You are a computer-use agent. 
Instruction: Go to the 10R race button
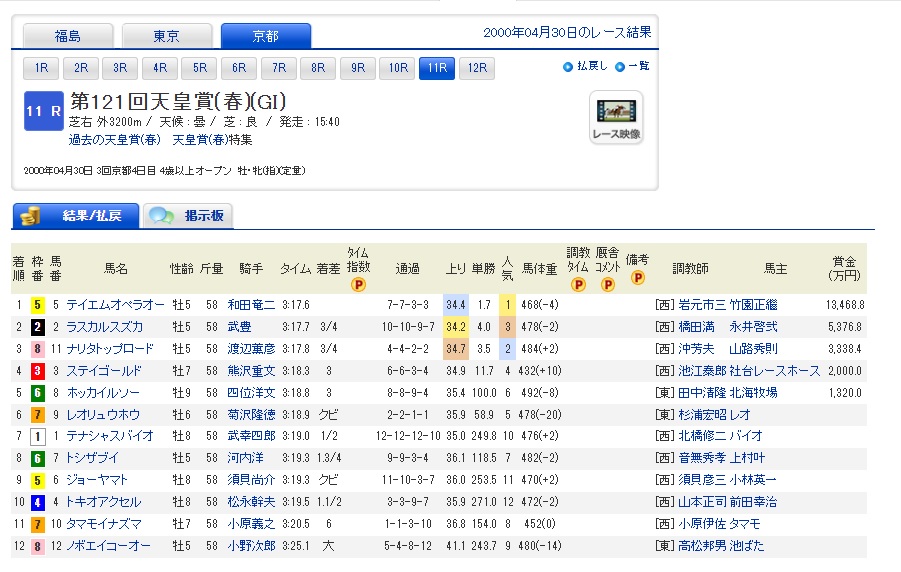[398, 68]
